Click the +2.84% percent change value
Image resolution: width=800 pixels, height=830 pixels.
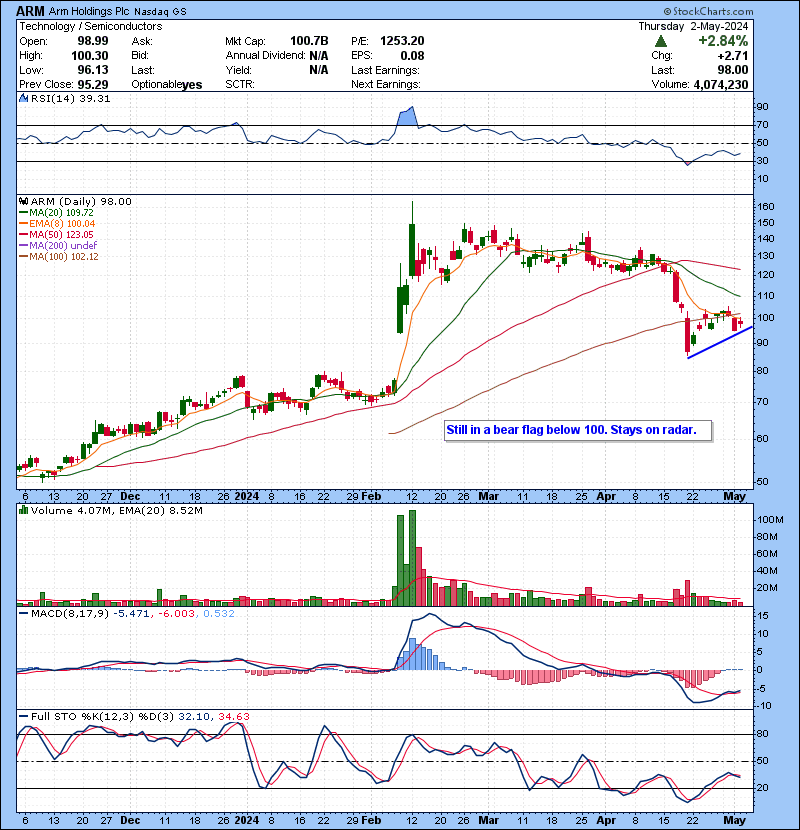point(723,41)
